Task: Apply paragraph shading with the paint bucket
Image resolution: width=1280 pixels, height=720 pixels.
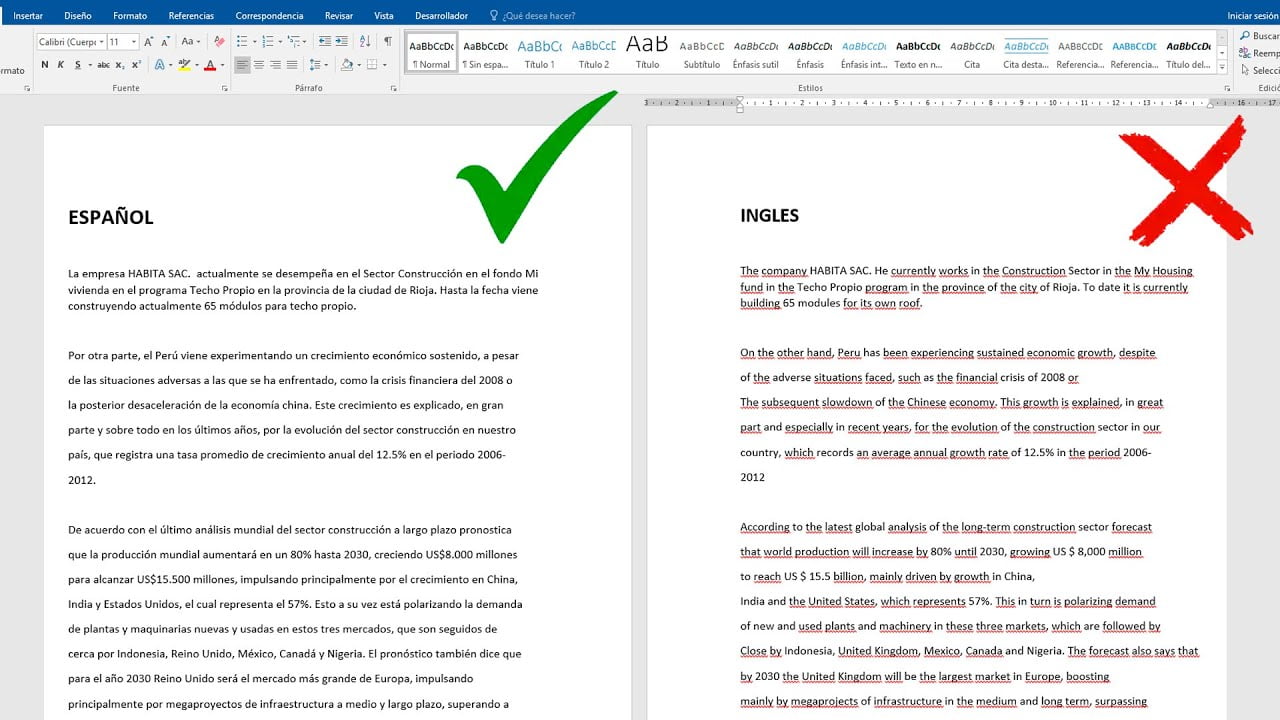Action: coord(346,65)
